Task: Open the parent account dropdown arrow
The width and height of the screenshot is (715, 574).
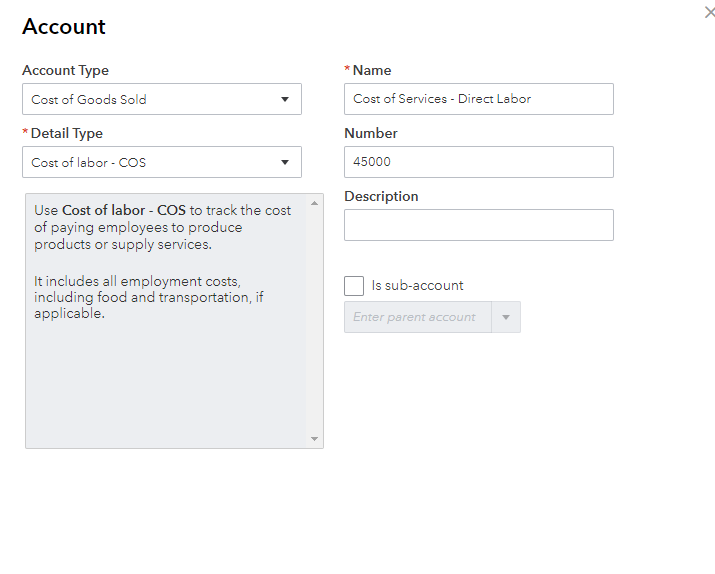Action: (506, 317)
